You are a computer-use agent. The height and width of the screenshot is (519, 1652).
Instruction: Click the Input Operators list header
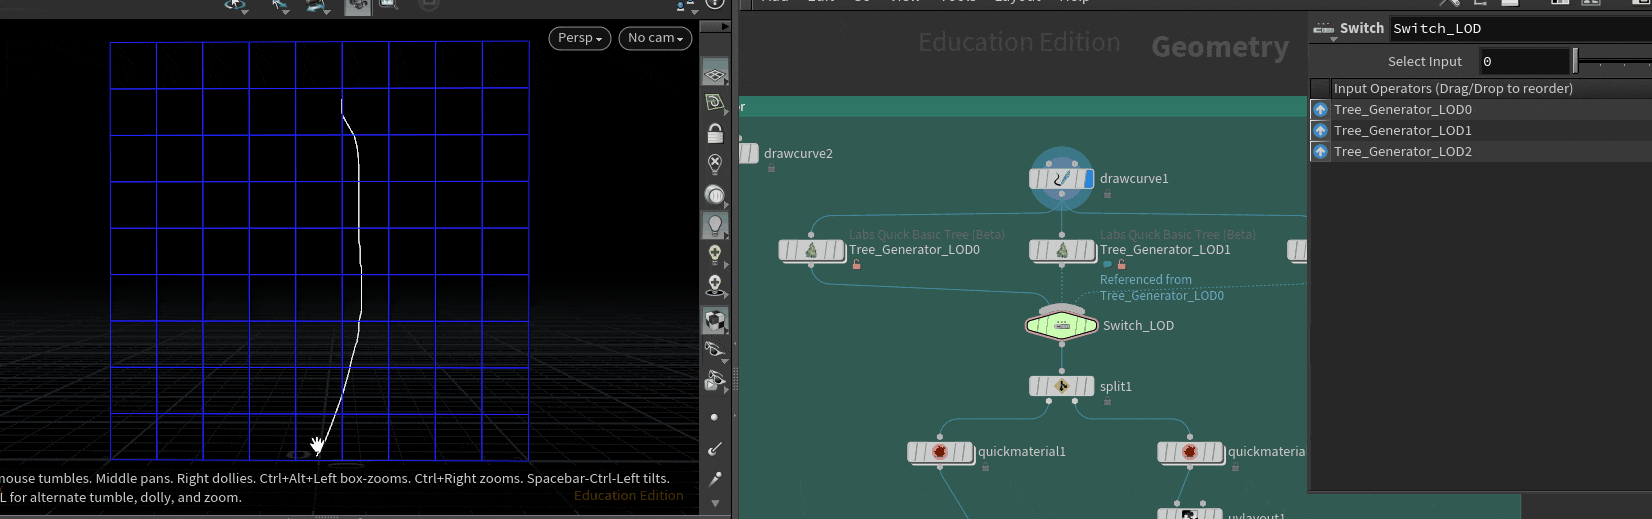pyautogui.click(x=1490, y=89)
